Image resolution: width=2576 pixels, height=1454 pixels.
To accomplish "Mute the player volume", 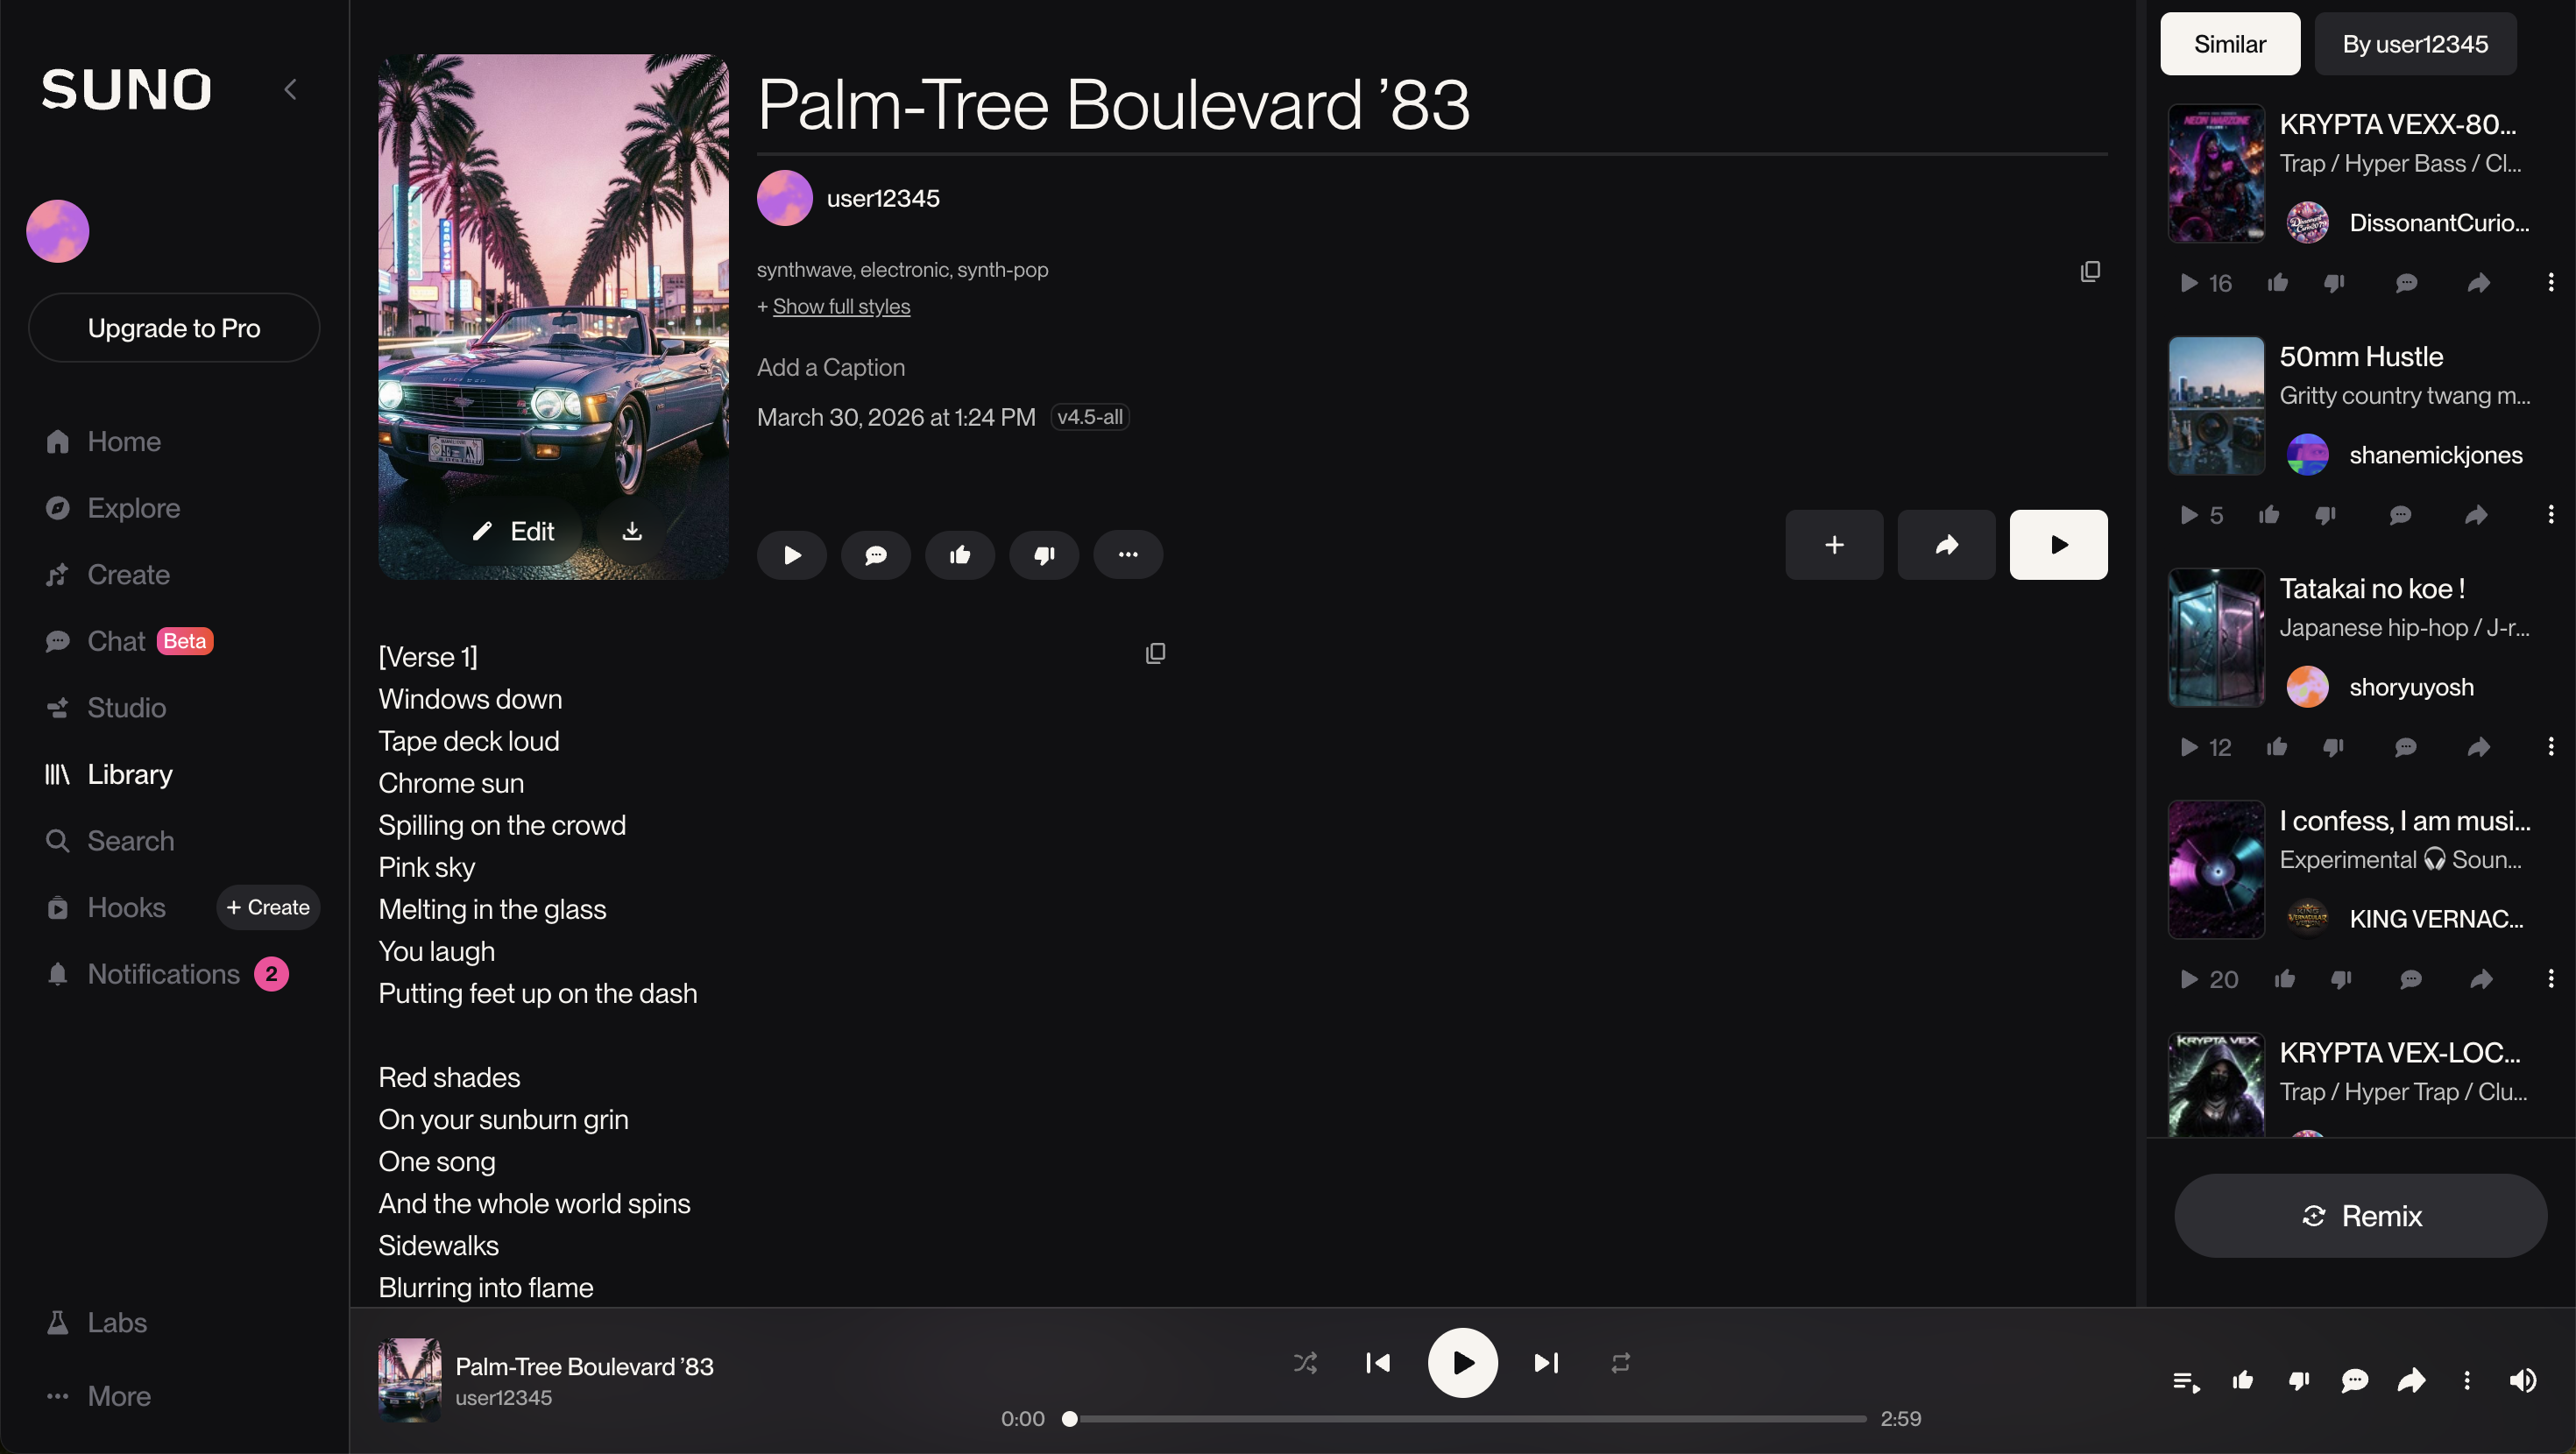I will [2522, 1381].
